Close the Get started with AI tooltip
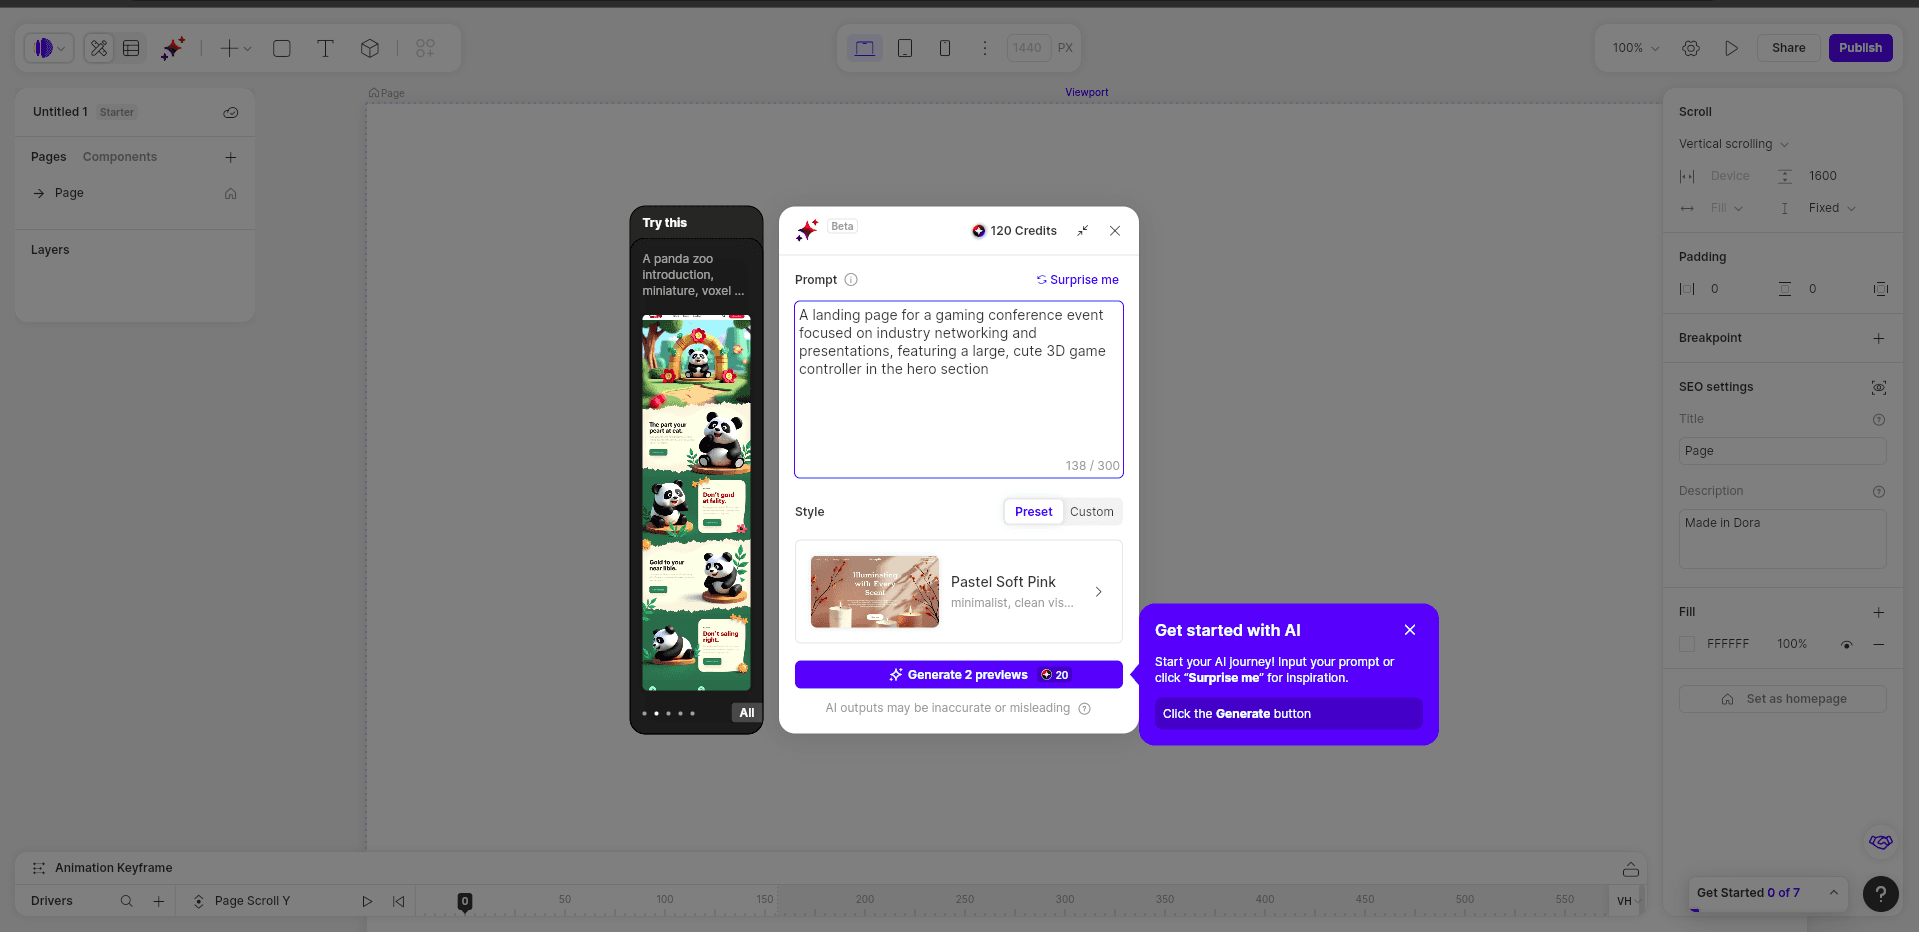 click(1410, 630)
